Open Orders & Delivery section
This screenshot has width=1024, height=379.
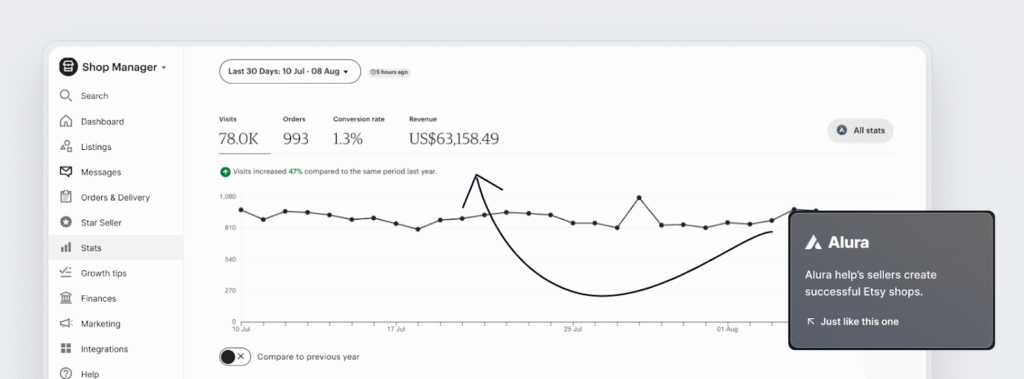coord(116,197)
